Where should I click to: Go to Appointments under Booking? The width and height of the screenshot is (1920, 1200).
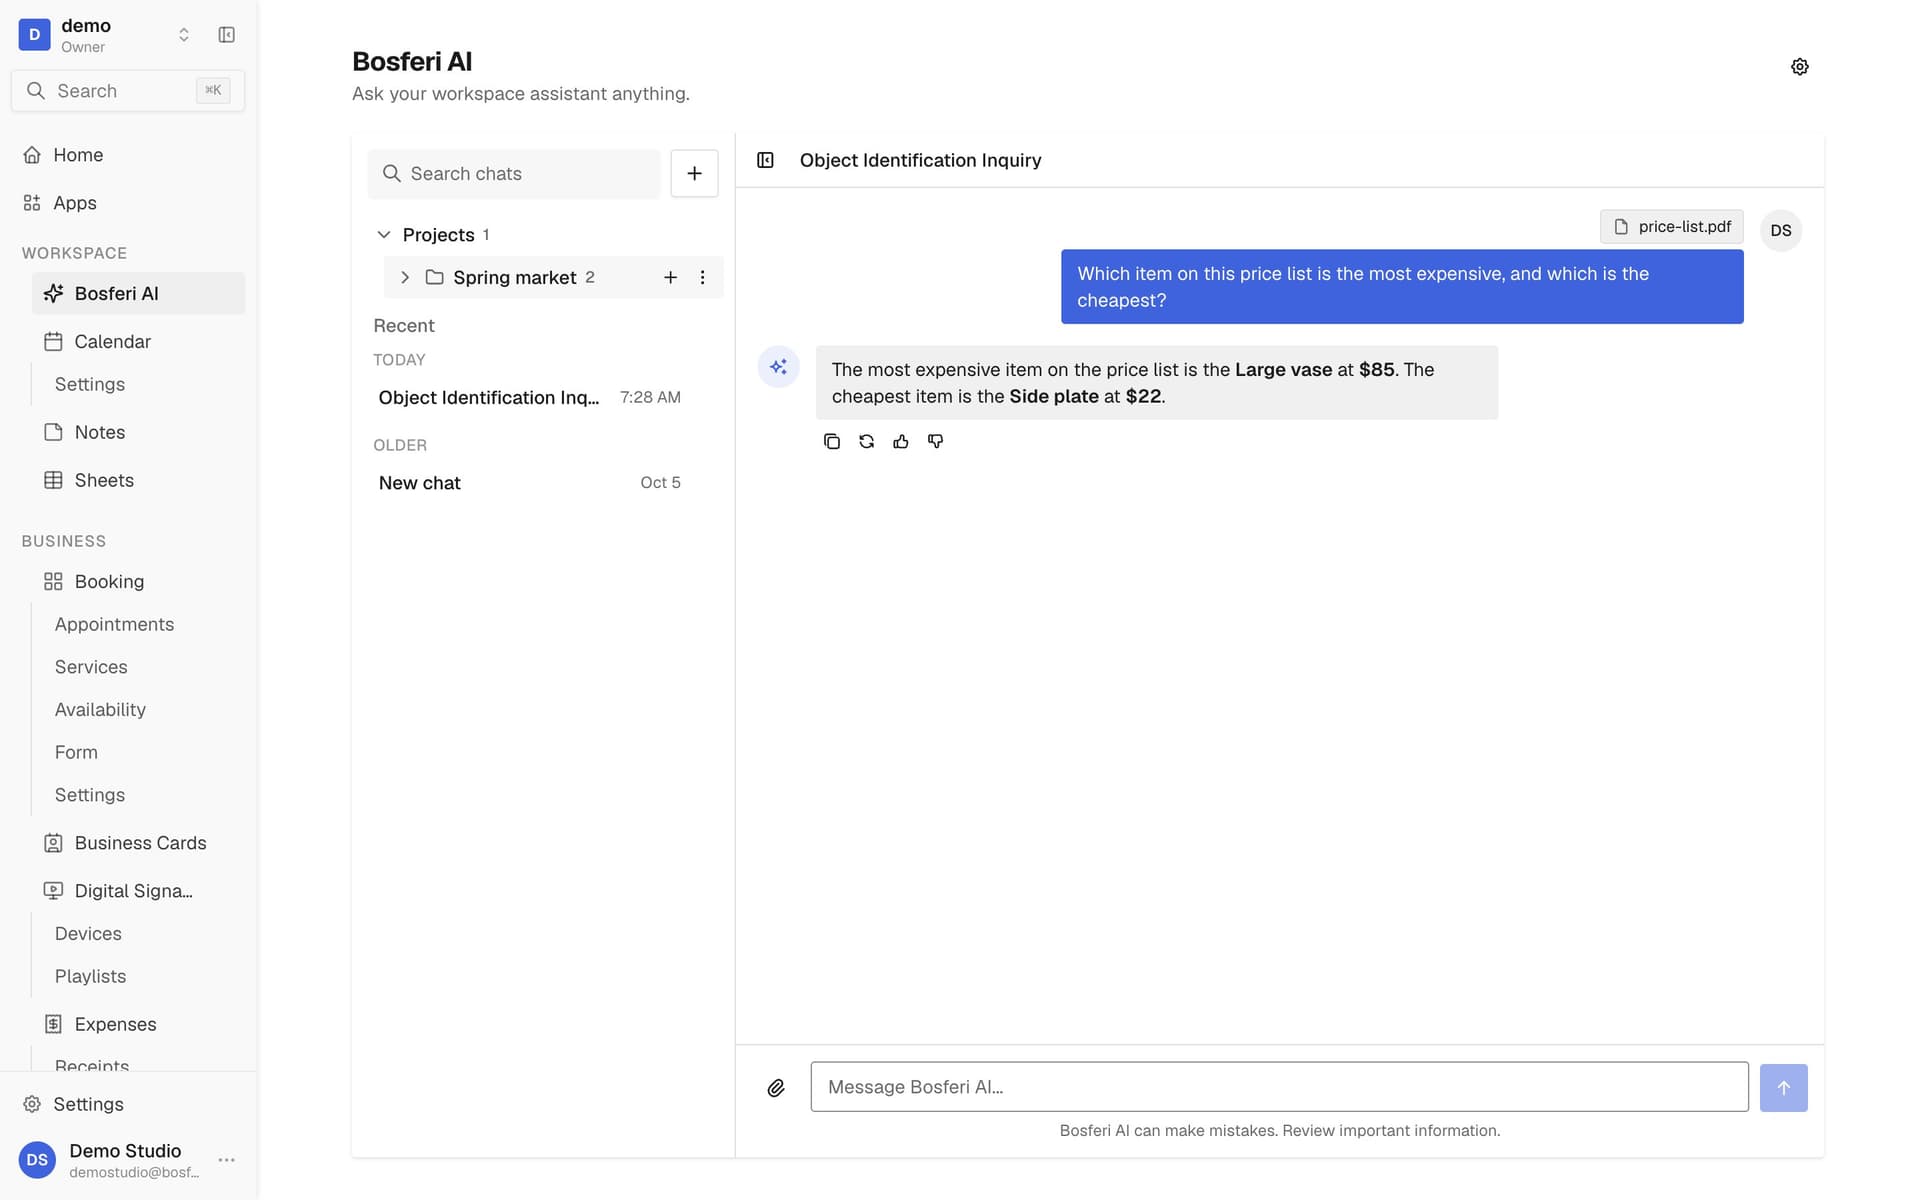114,625
